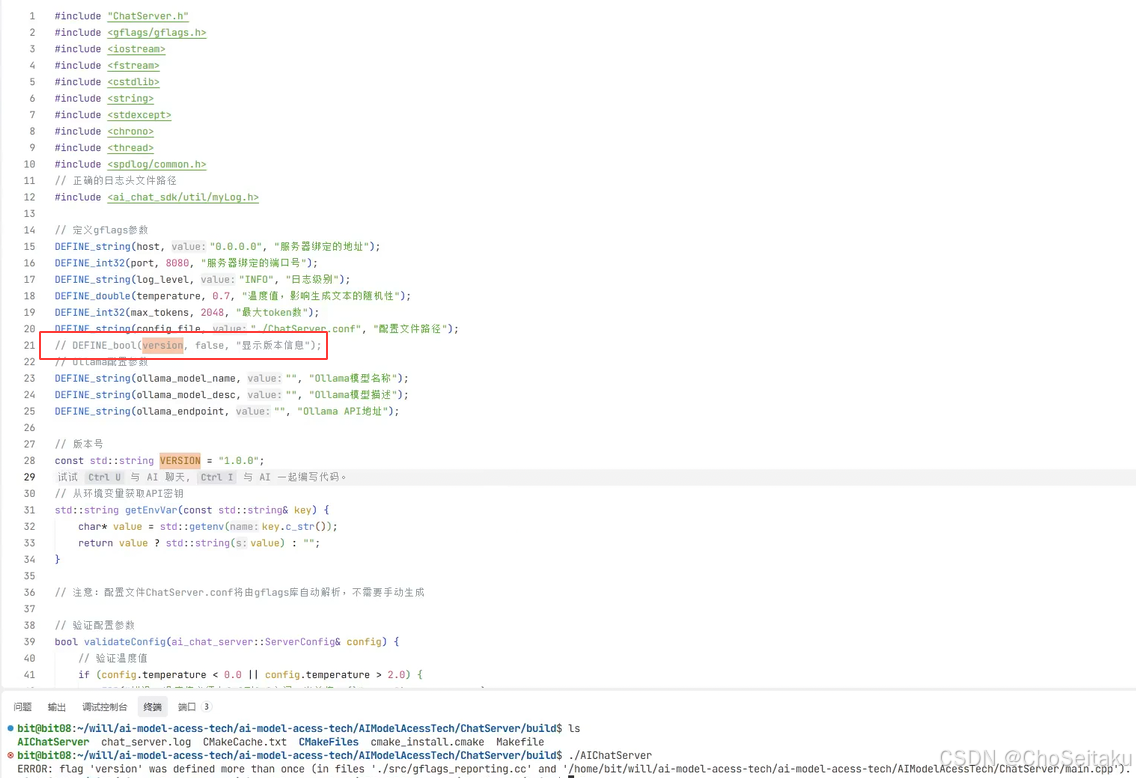Follow the <thread> include link

(x=130, y=148)
